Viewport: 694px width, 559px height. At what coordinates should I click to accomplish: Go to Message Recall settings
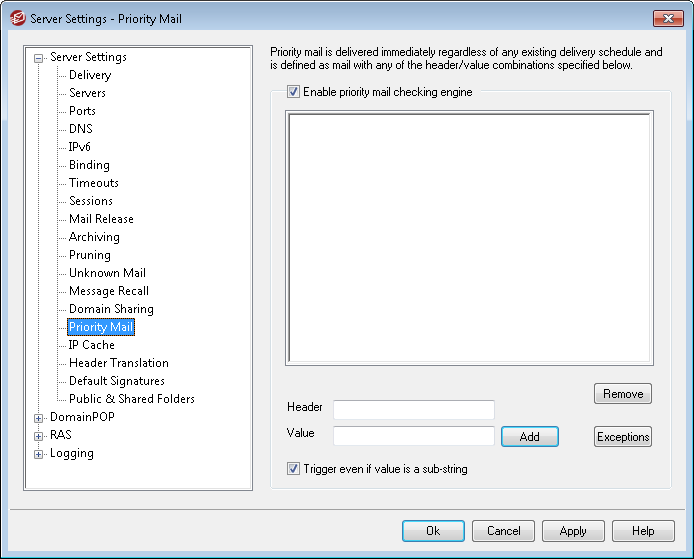point(108,291)
